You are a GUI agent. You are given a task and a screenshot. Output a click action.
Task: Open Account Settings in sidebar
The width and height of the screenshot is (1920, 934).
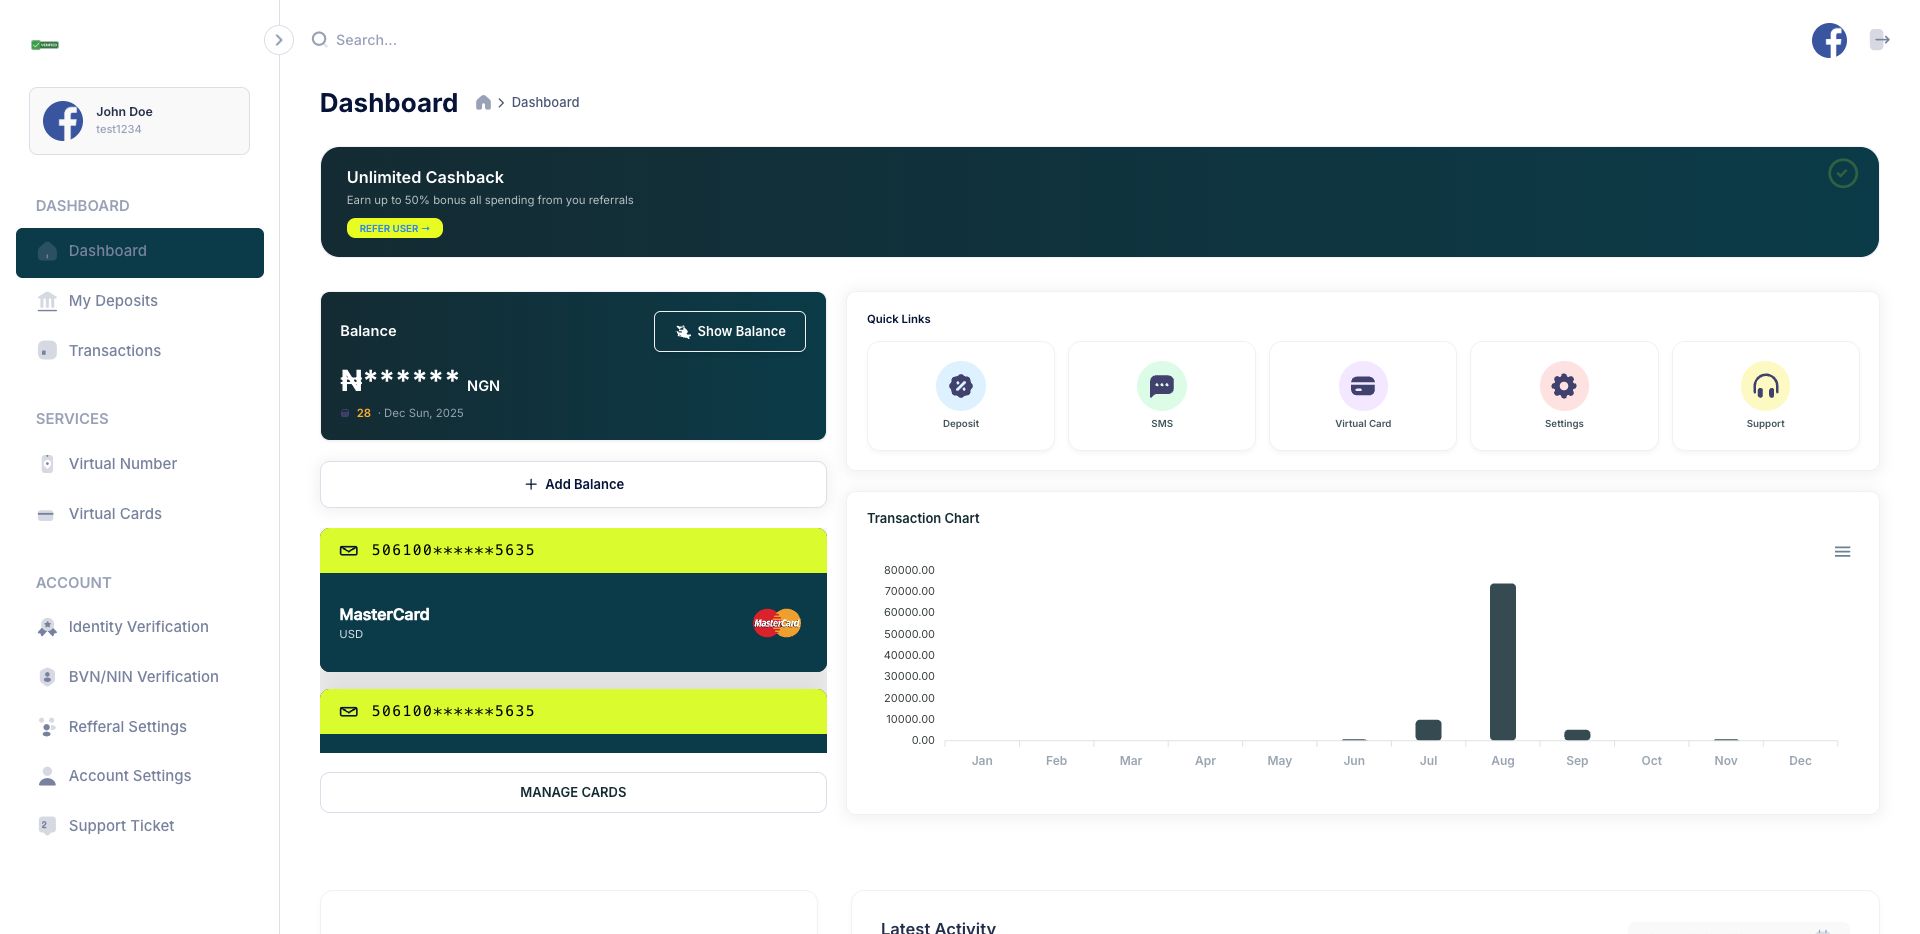point(140,776)
